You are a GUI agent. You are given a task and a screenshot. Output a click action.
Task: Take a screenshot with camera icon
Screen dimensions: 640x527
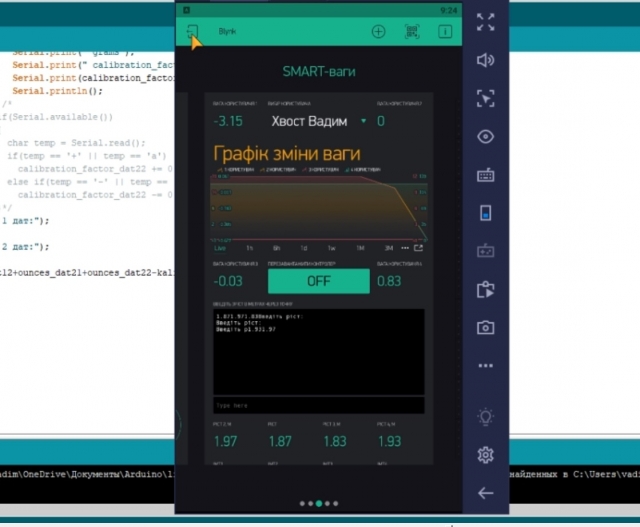coord(485,327)
